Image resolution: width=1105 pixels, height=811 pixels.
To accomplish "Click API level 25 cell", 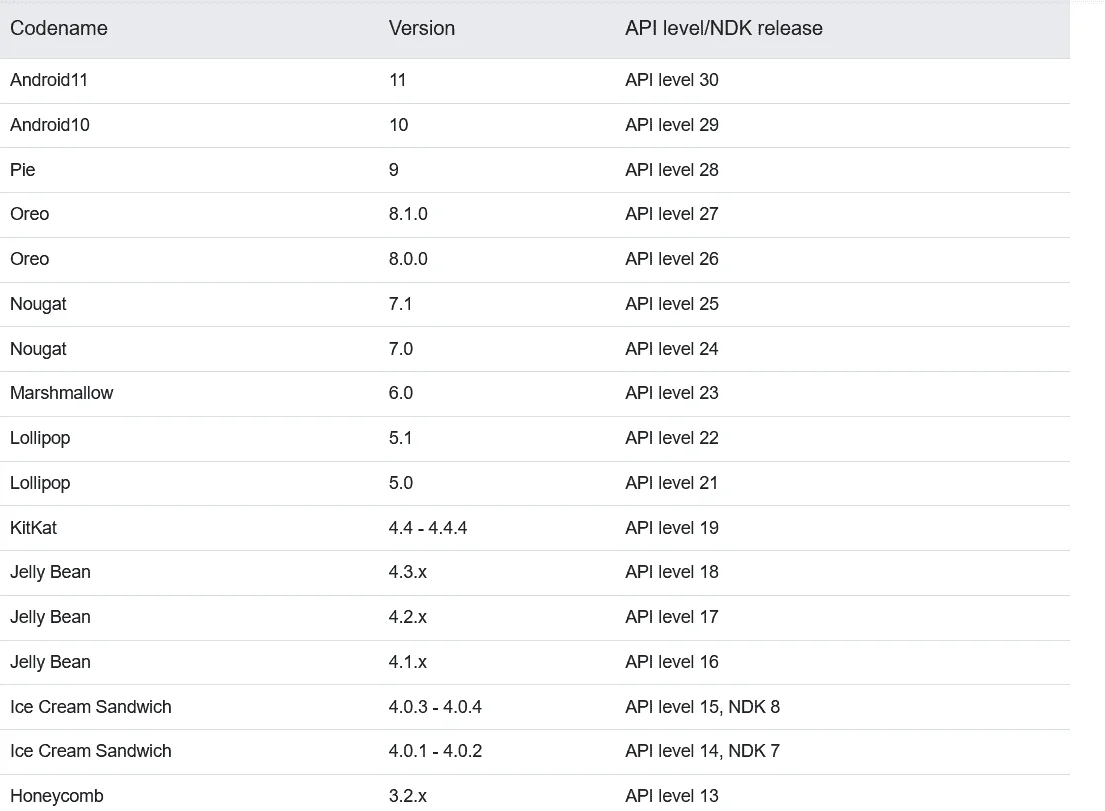I will coord(672,304).
